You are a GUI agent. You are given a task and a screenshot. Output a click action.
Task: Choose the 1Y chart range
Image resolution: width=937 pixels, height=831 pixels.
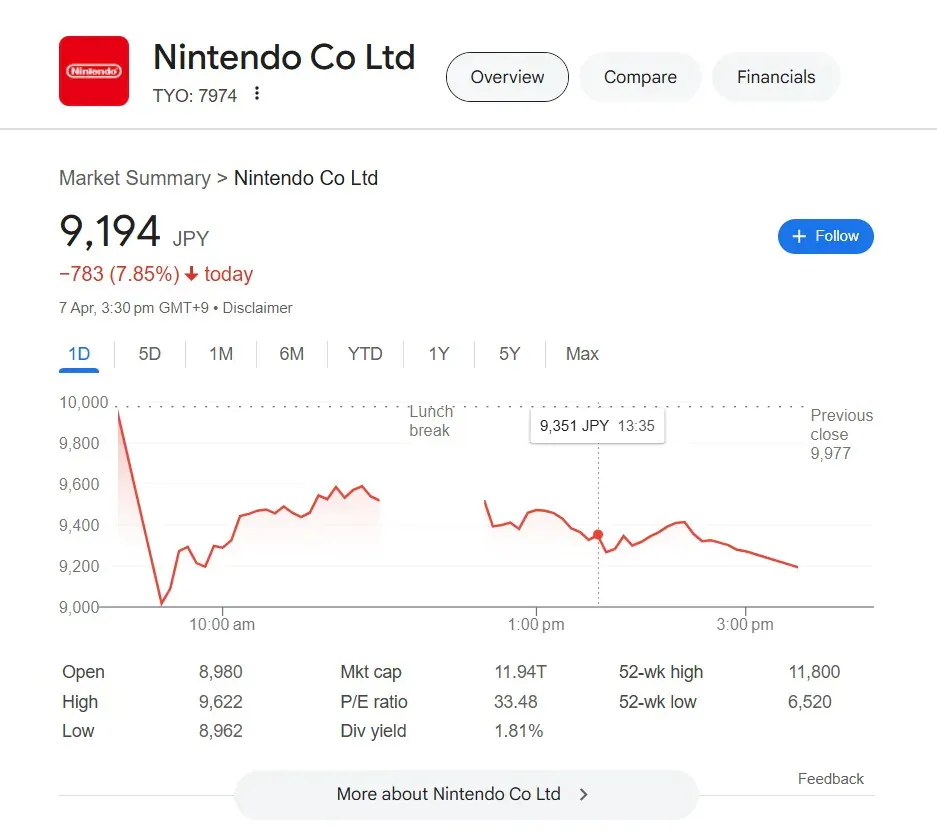439,354
